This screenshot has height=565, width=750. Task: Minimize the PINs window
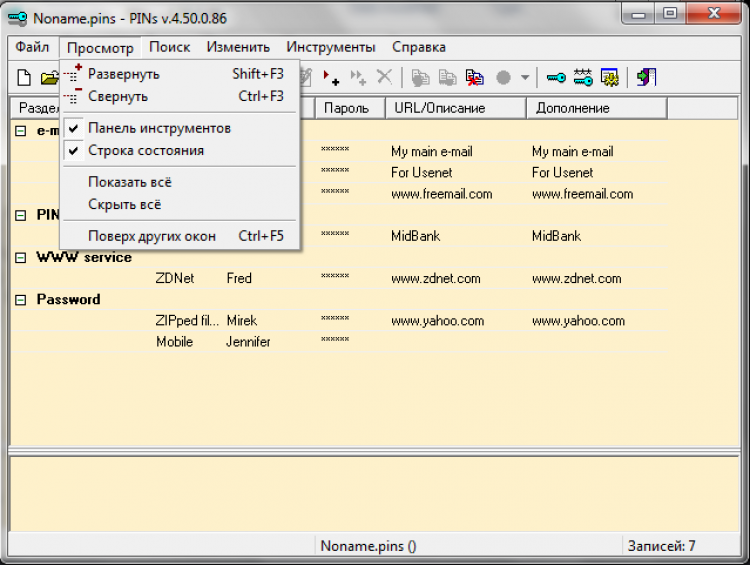pyautogui.click(x=638, y=13)
